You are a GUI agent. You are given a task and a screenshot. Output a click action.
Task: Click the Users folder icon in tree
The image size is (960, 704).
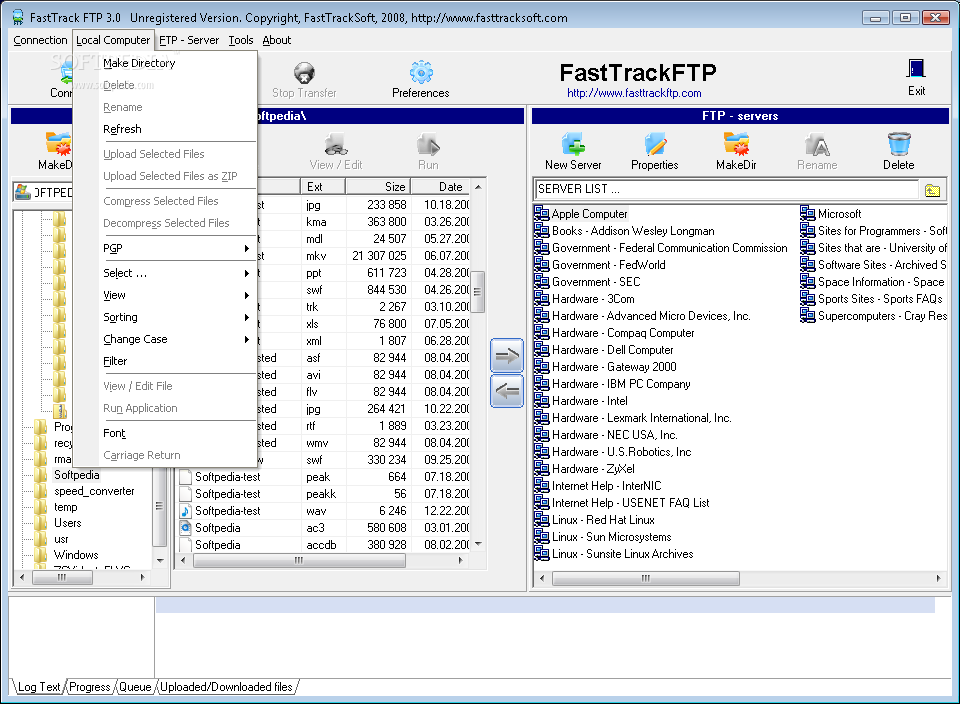point(41,523)
